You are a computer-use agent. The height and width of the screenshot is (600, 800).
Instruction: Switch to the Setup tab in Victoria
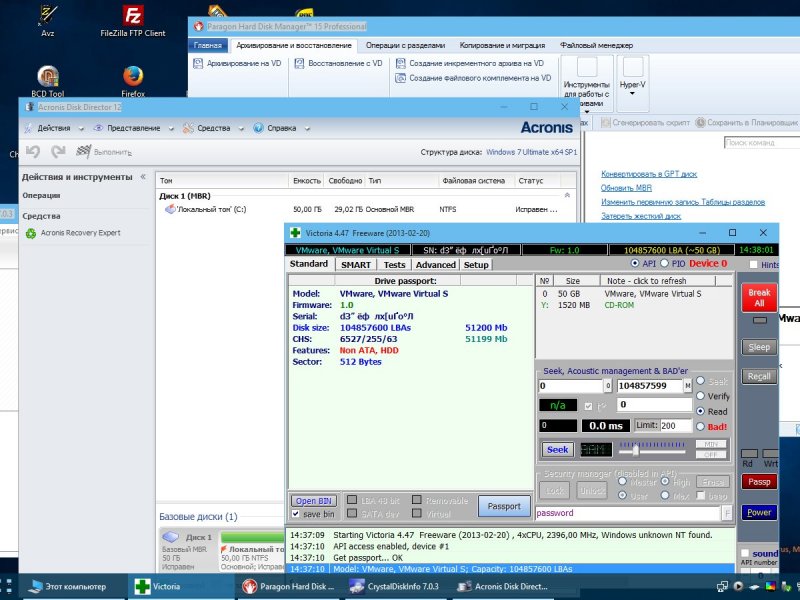coord(476,264)
